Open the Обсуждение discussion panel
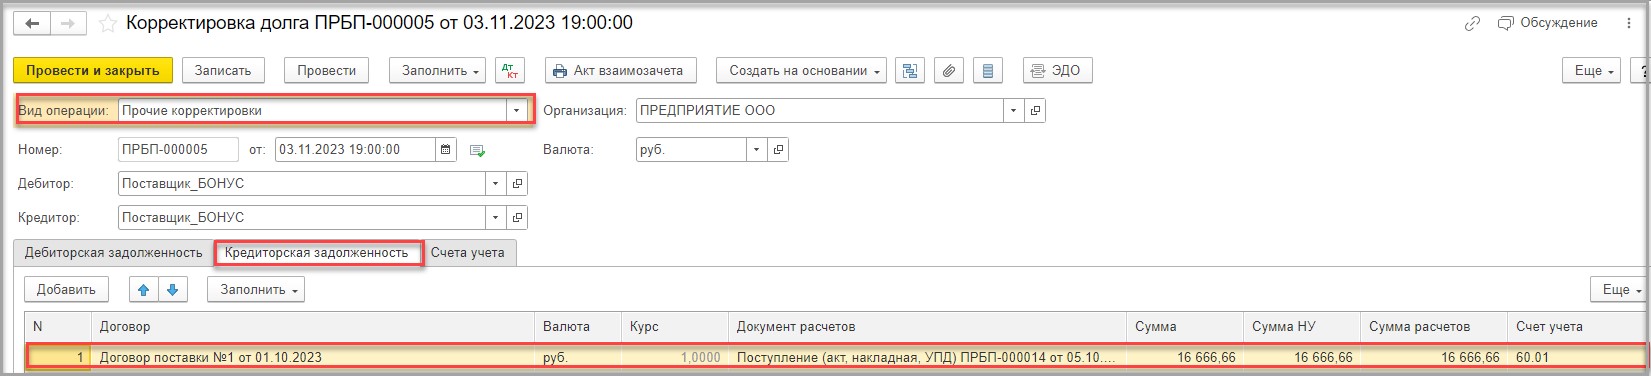This screenshot has height=376, width=1651. [1548, 23]
